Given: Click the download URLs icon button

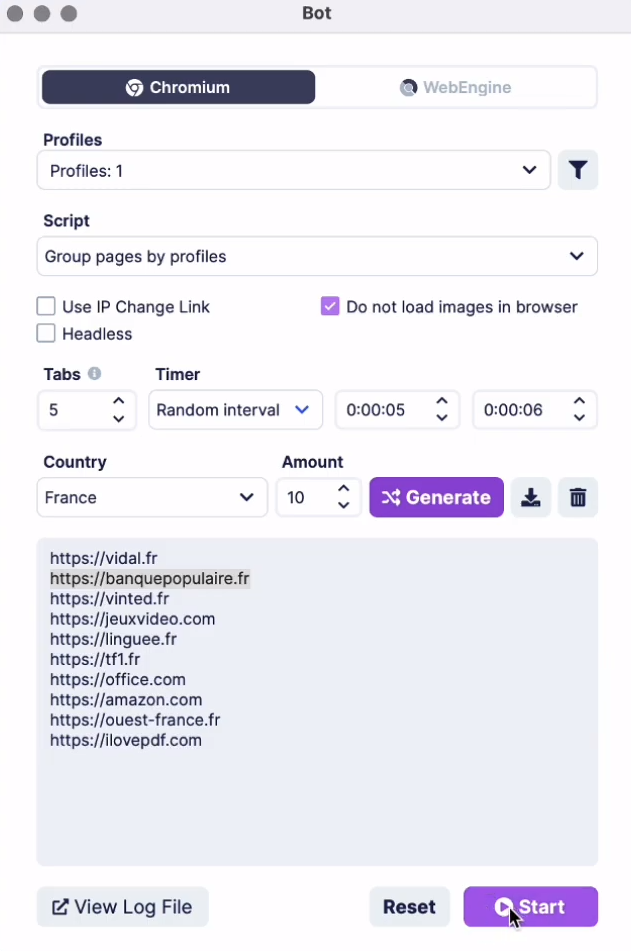Looking at the screenshot, I should pos(531,497).
